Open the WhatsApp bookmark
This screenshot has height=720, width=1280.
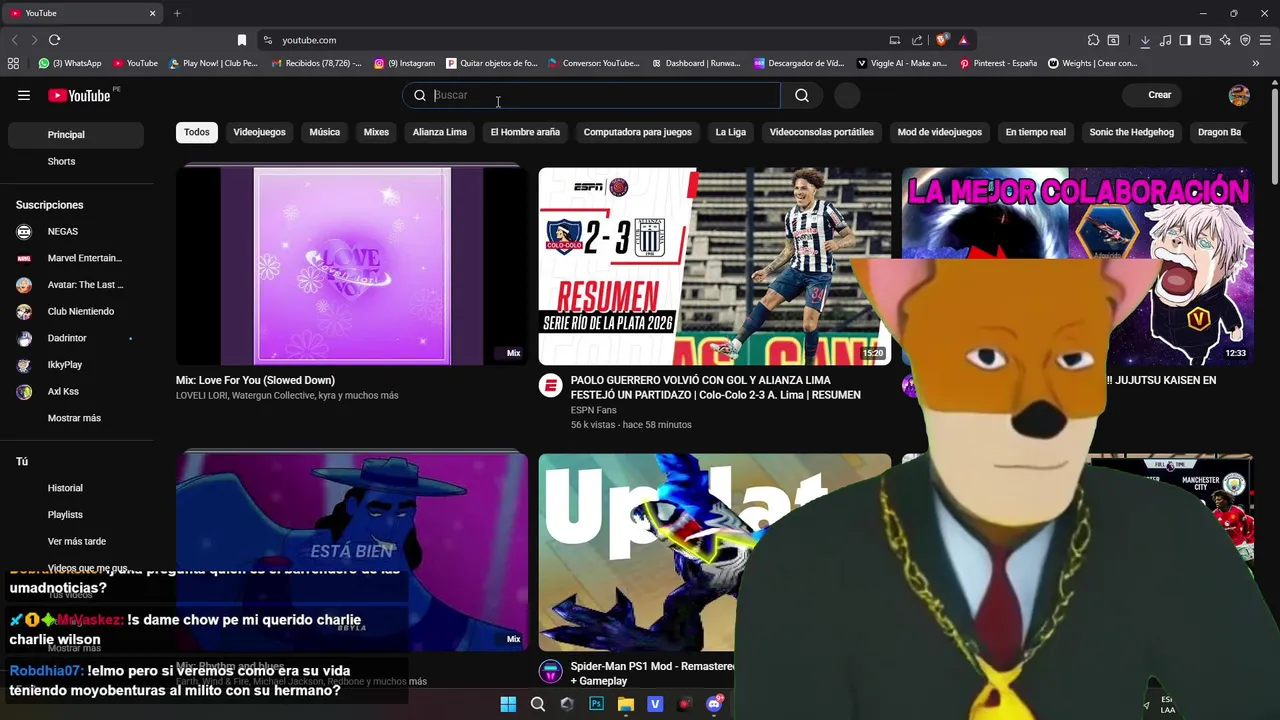click(70, 63)
